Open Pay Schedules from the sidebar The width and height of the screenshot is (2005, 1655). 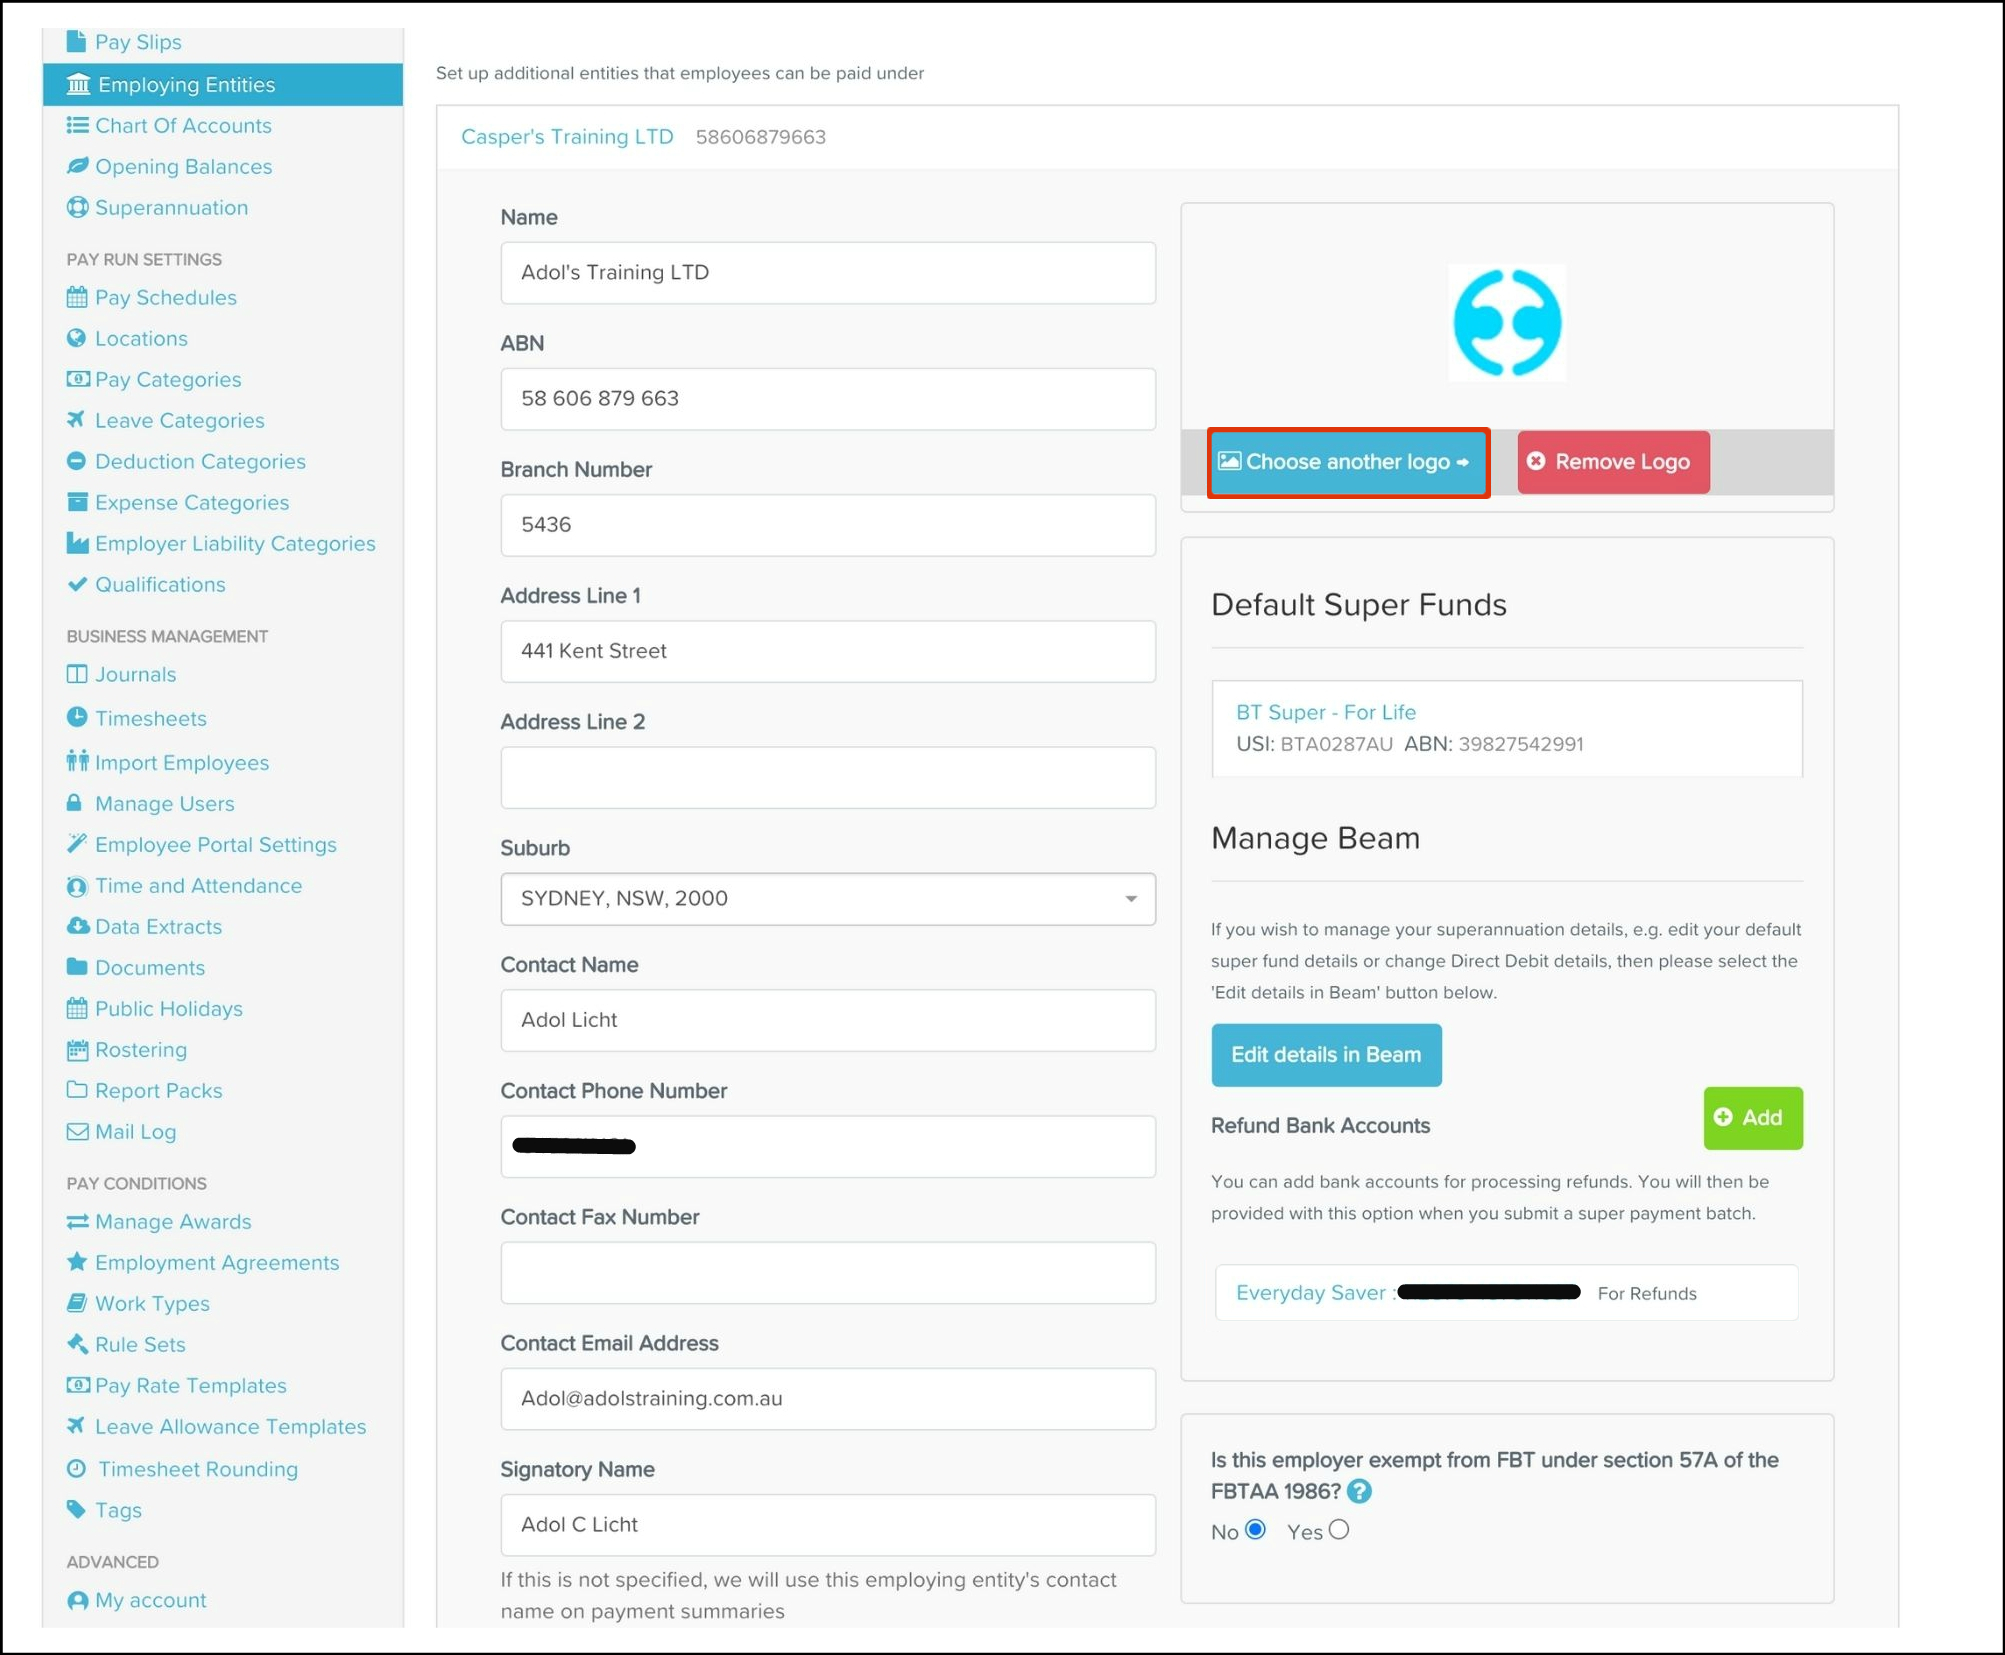(x=166, y=297)
